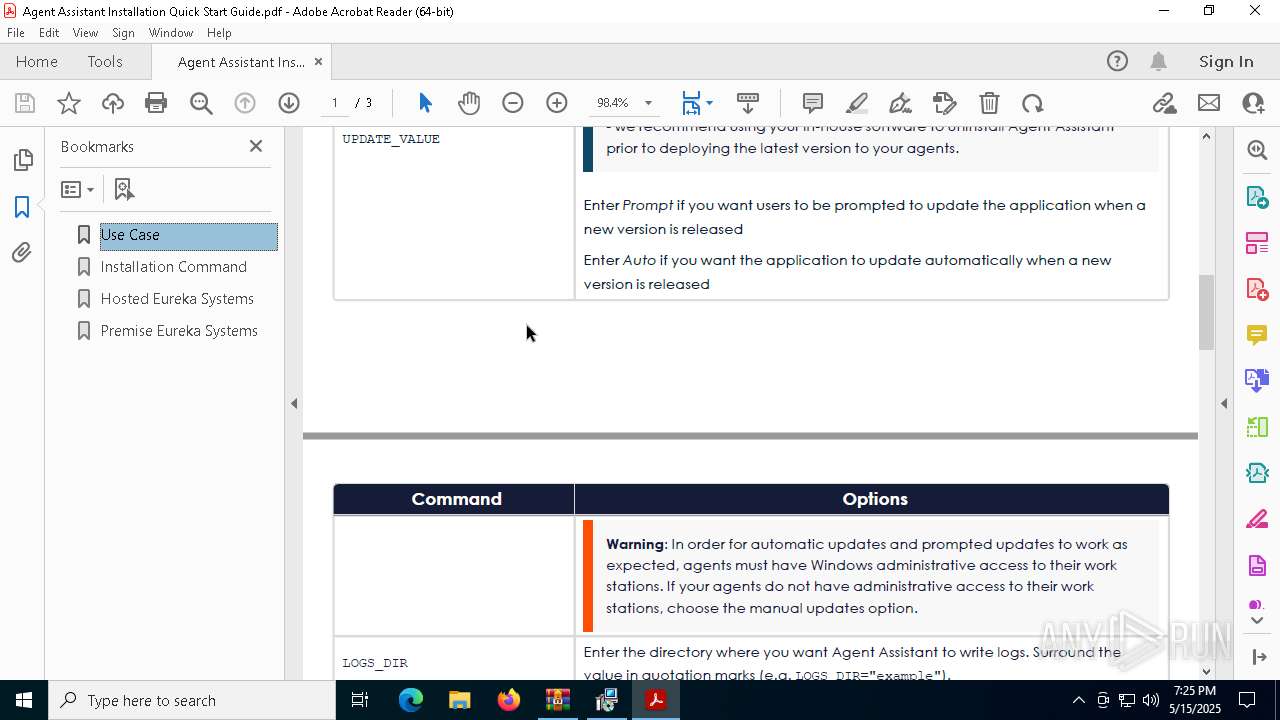Switch to the Tools tab
Screen dimensions: 1280x720
point(105,62)
